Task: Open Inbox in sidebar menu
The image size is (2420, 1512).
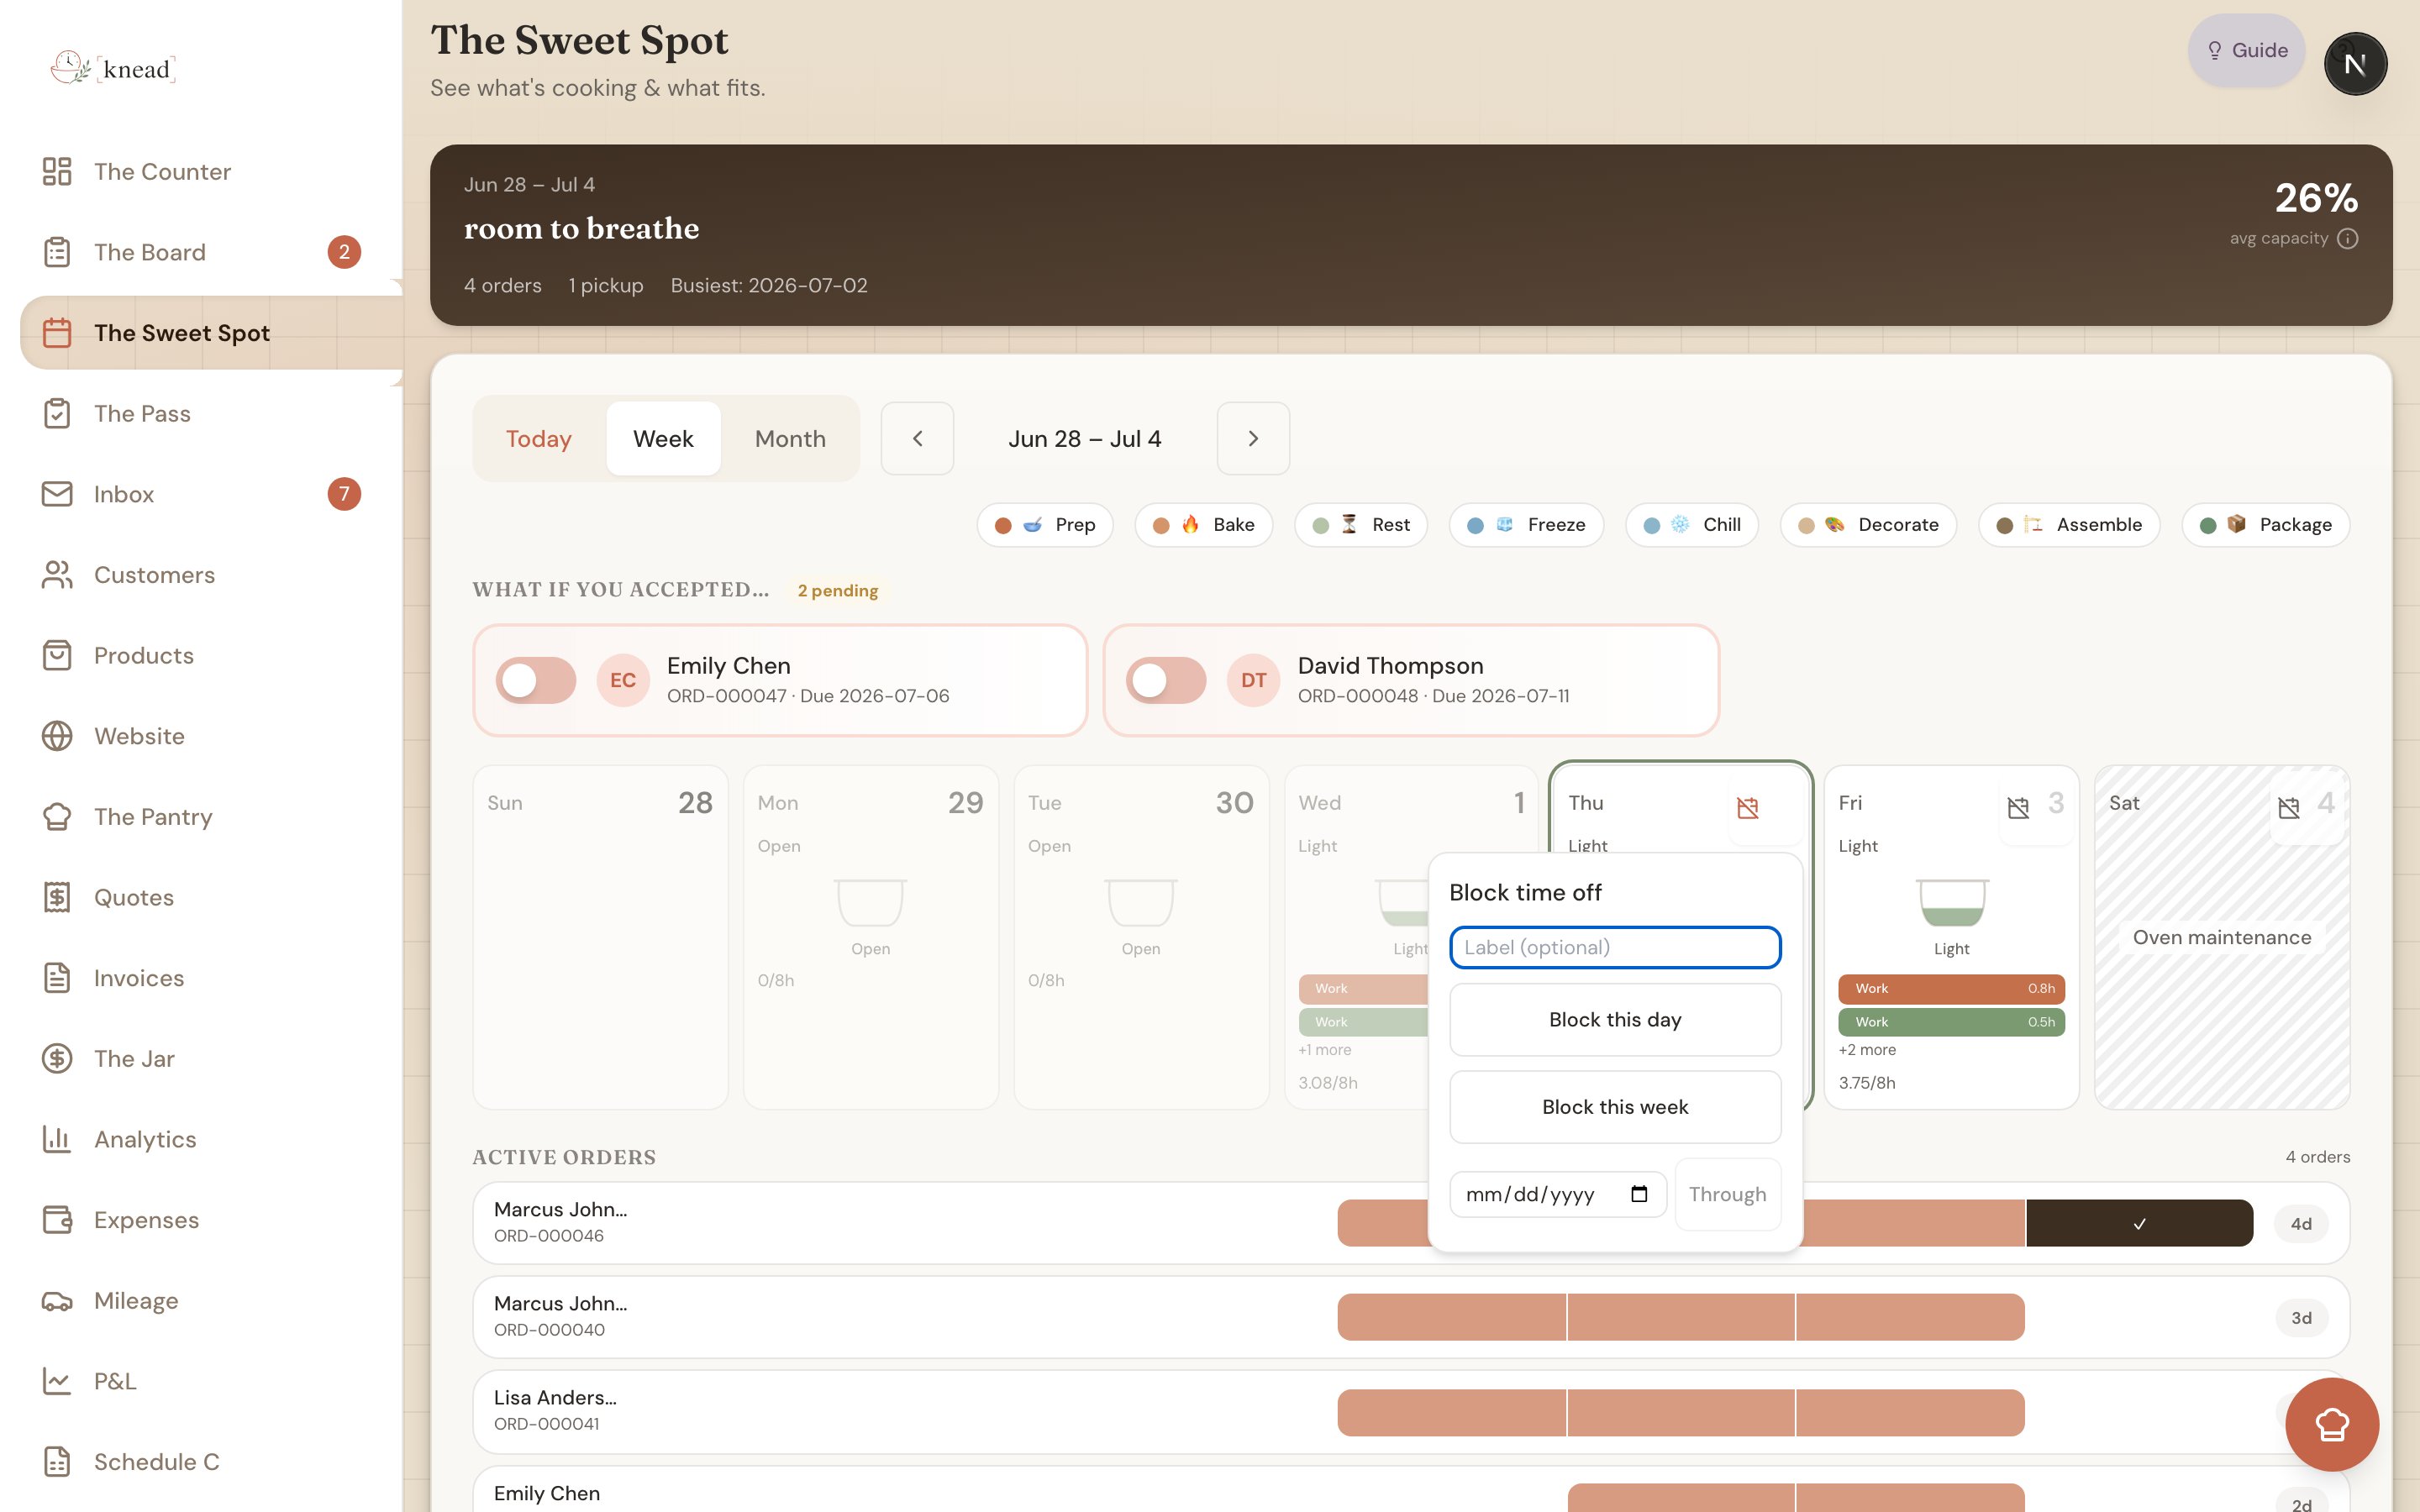Action: pos(201,494)
